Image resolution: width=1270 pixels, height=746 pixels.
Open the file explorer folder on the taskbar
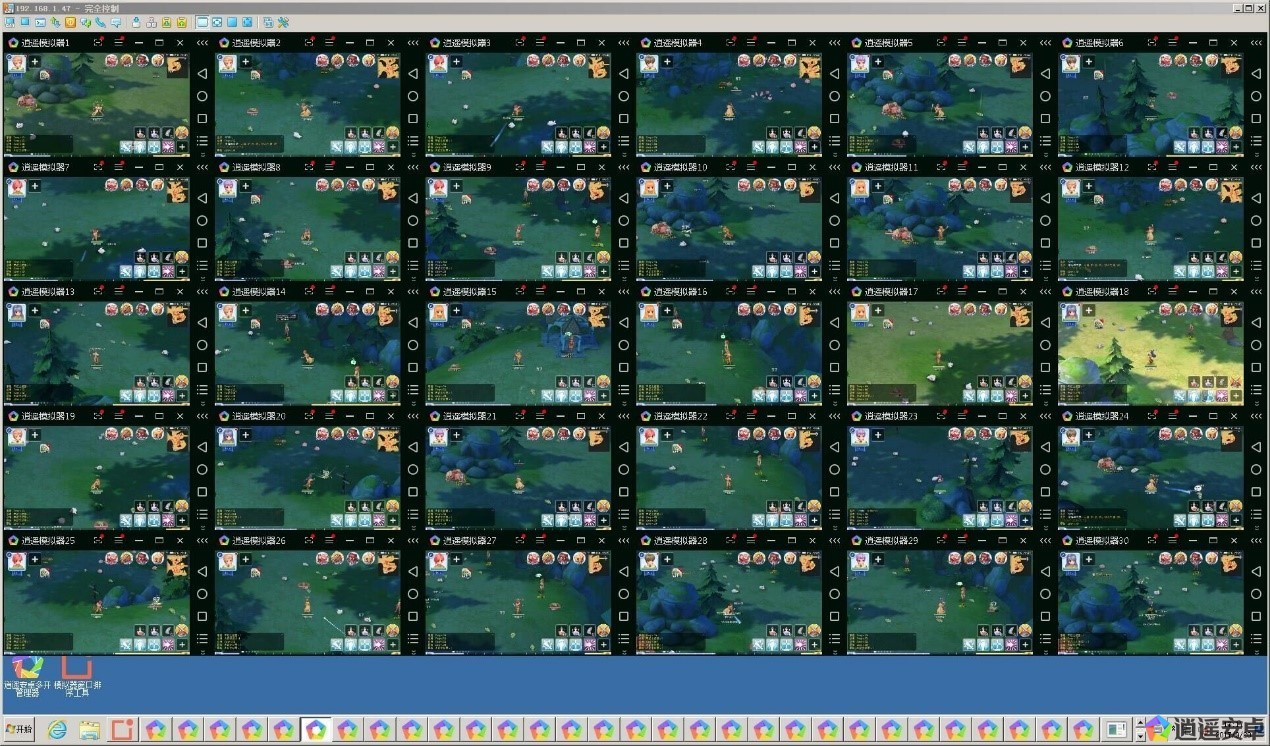pyautogui.click(x=89, y=729)
